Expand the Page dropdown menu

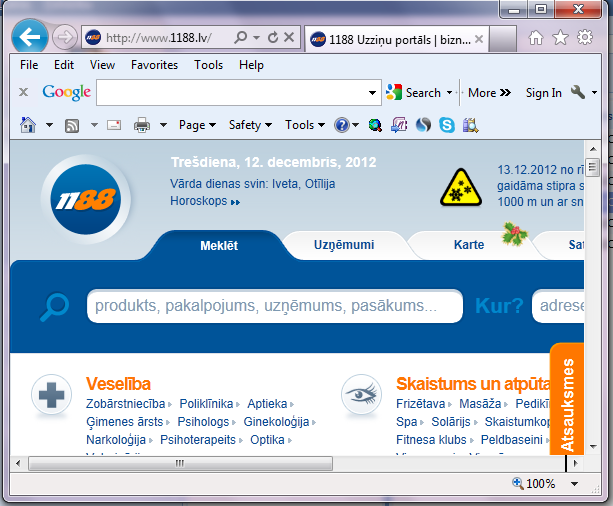pyautogui.click(x=197, y=125)
